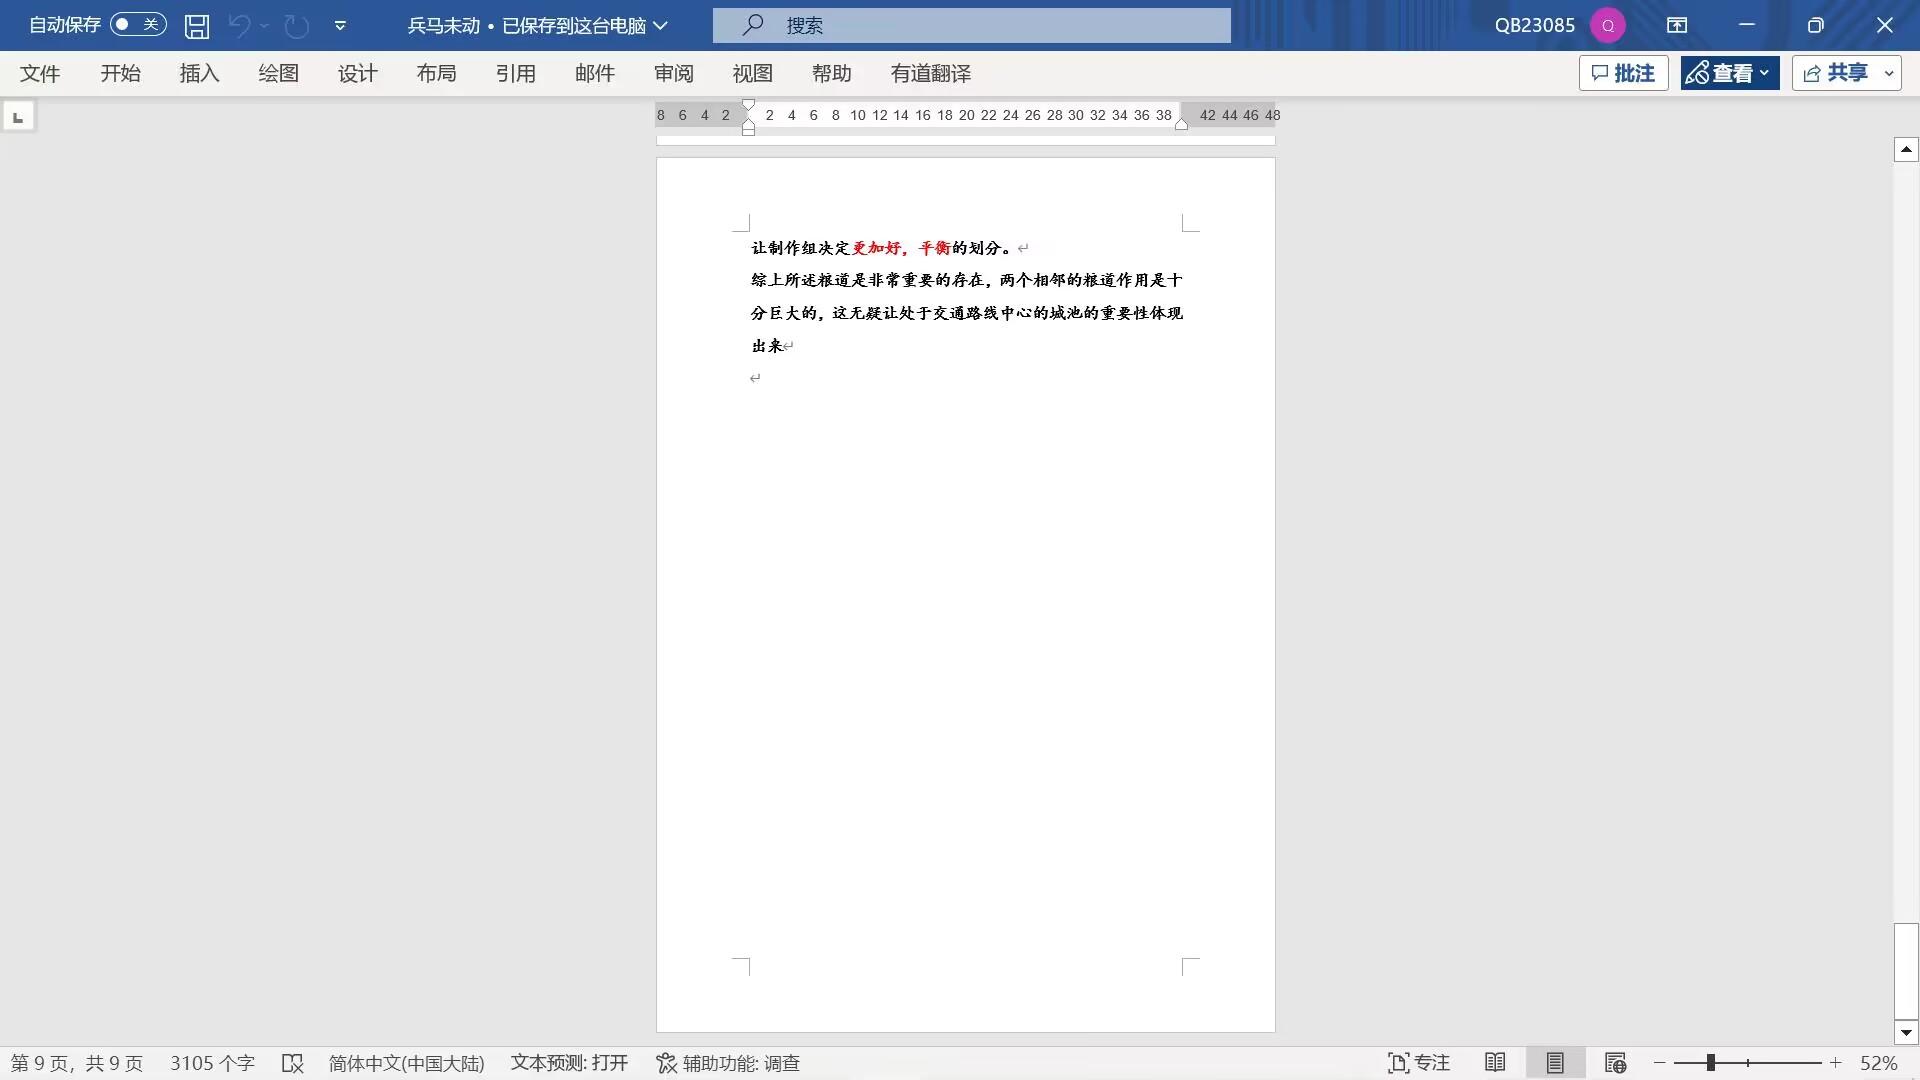This screenshot has height=1080, width=1920.
Task: Open the 文件 (File) tab
Action: [40, 73]
